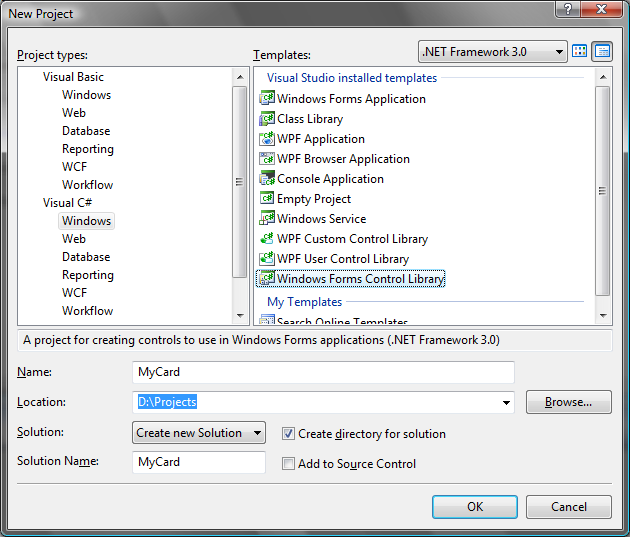Switch templates to small icons view
The width and height of the screenshot is (630, 537).
(602, 51)
